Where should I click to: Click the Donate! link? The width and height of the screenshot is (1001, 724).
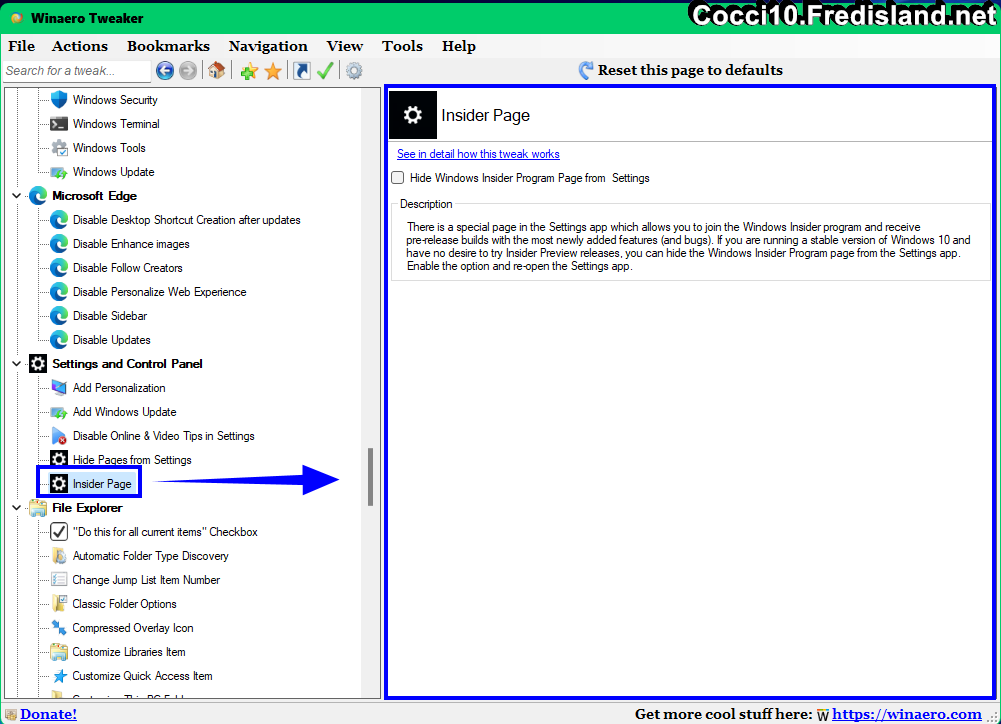click(x=49, y=714)
